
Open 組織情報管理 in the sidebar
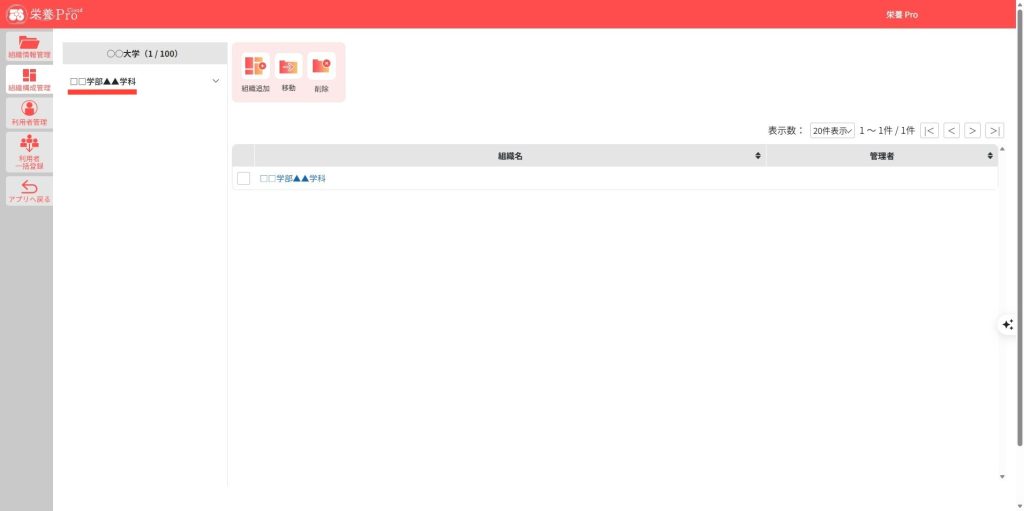point(29,46)
